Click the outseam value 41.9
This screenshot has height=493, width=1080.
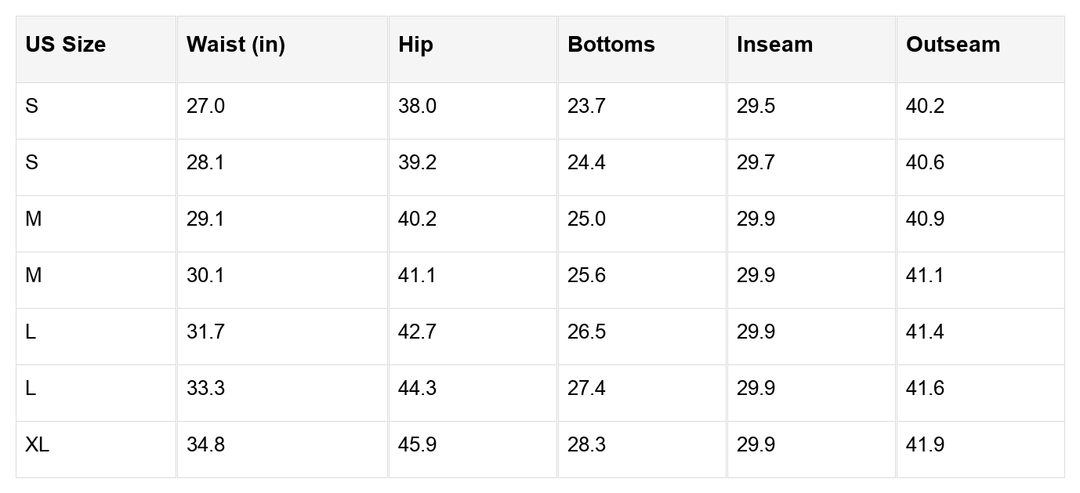click(x=925, y=445)
